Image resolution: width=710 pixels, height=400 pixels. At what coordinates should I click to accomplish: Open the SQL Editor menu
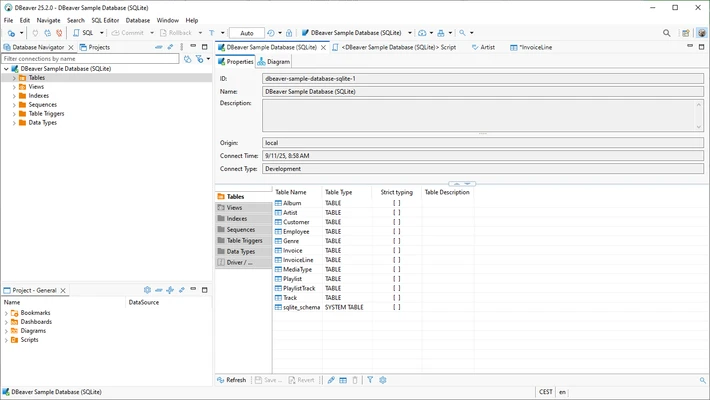click(105, 20)
